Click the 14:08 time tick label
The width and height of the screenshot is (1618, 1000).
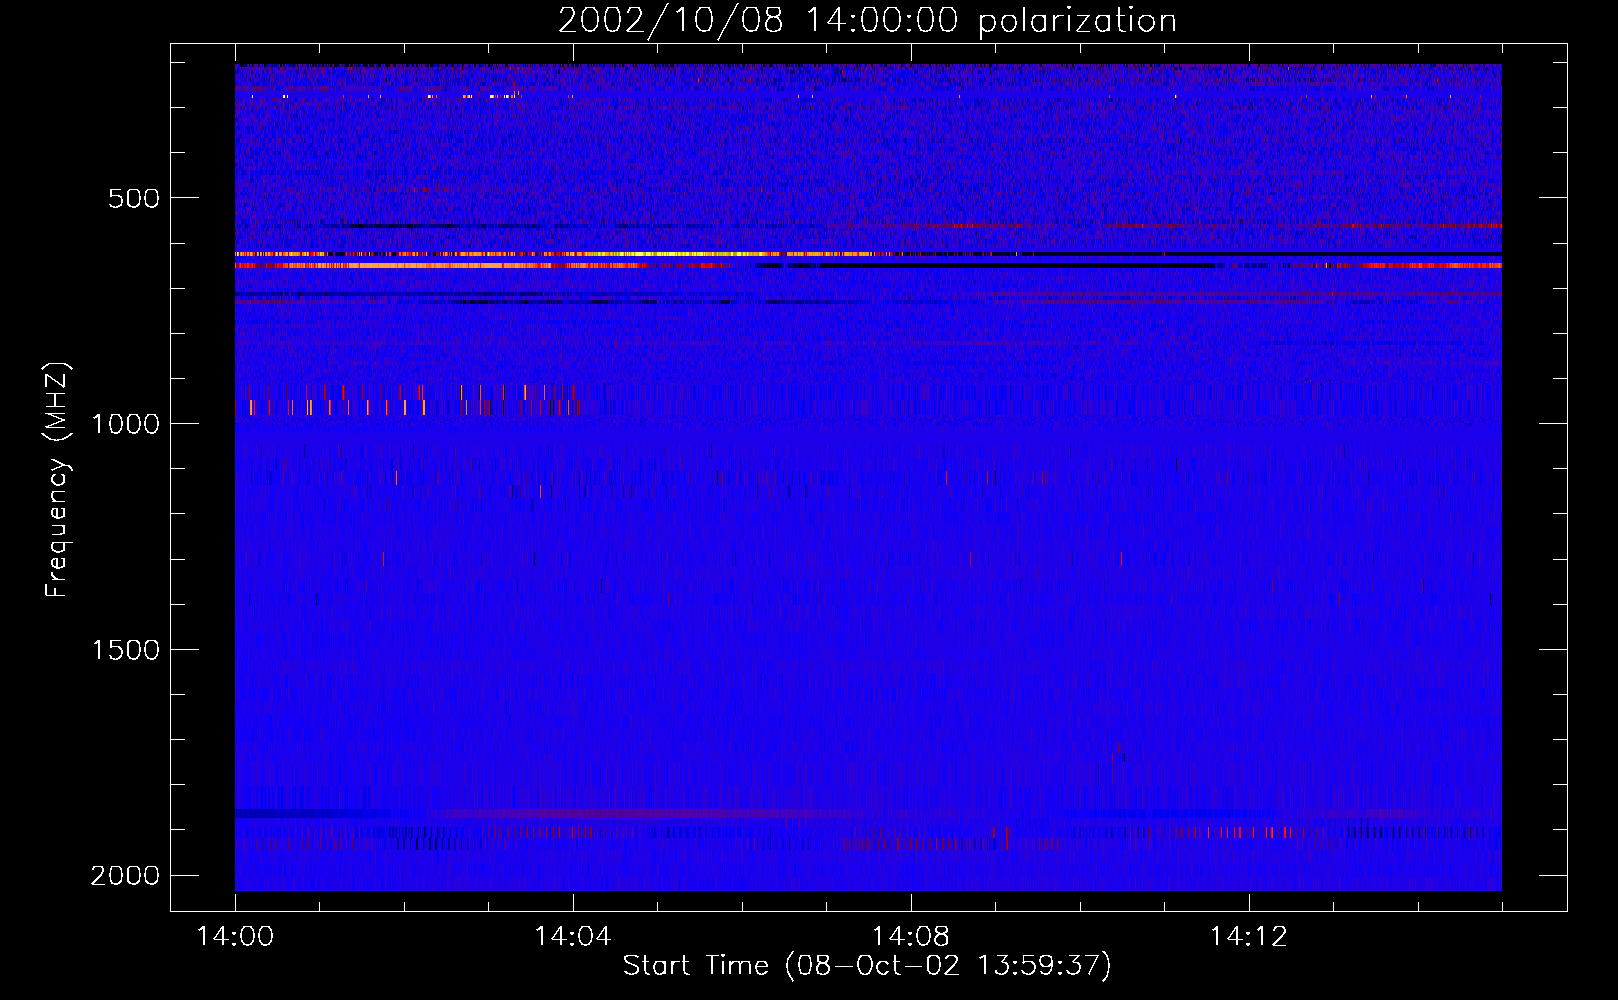coord(910,937)
